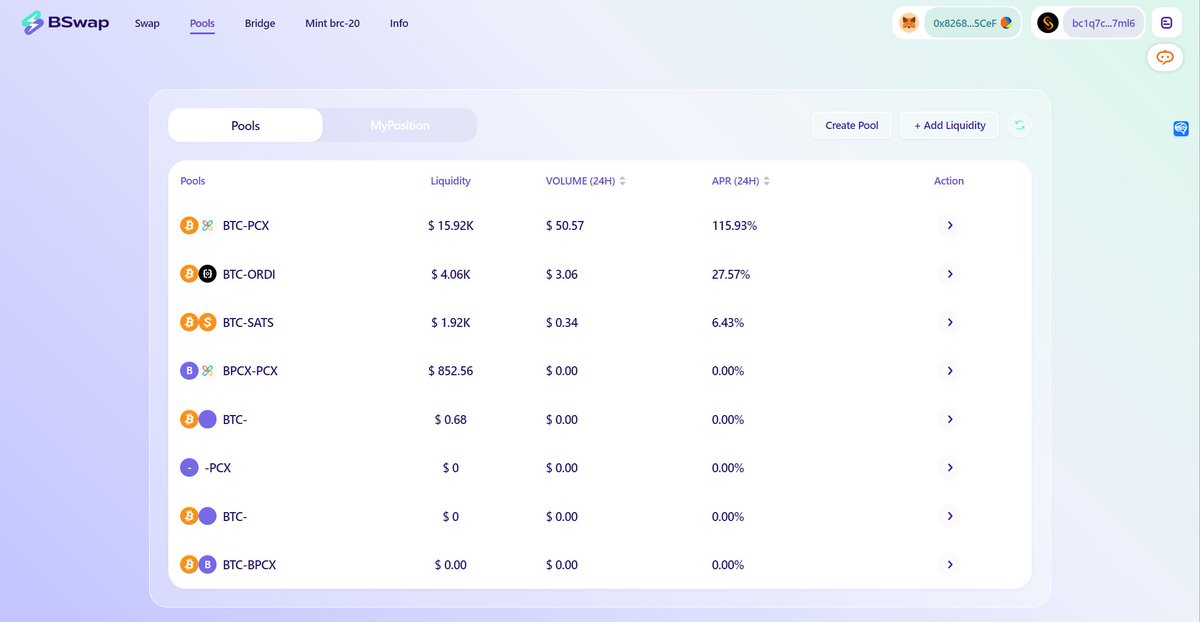1200x622 pixels.
Task: Click the Liquidity column header
Action: [x=451, y=181]
